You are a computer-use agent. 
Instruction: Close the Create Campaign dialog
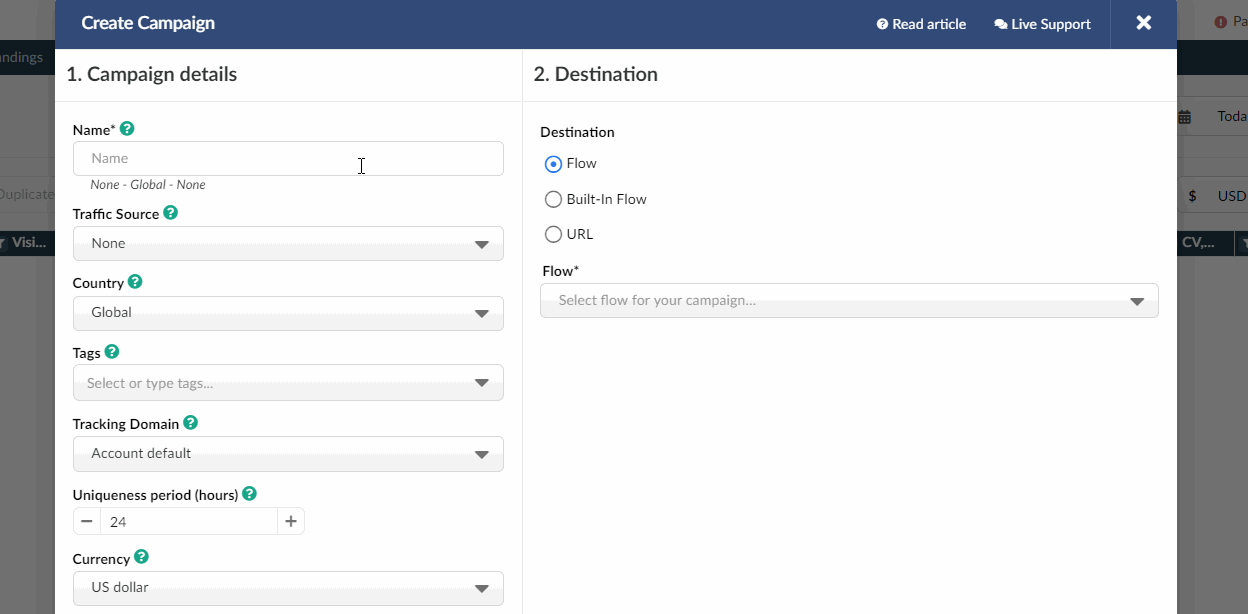[1144, 23]
